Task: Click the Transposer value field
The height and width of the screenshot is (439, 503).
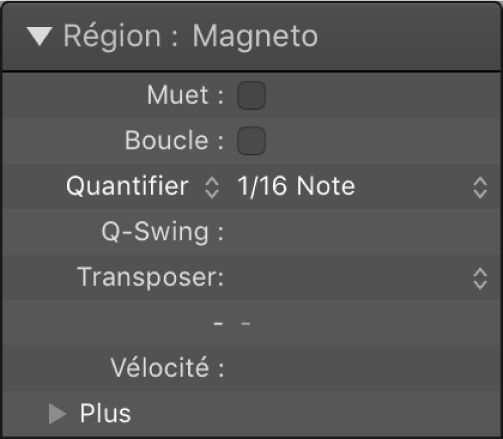Action: point(352,277)
